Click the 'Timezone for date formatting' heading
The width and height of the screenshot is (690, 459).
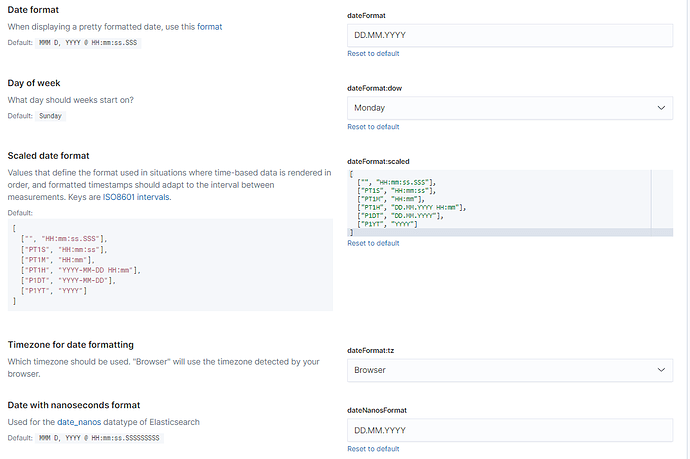[x=85, y=344]
